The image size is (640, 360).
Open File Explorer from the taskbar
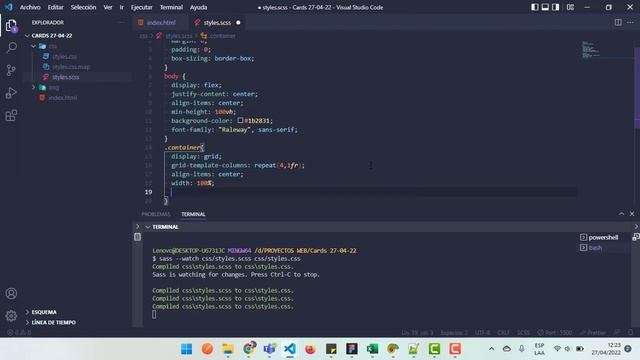pos(228,349)
